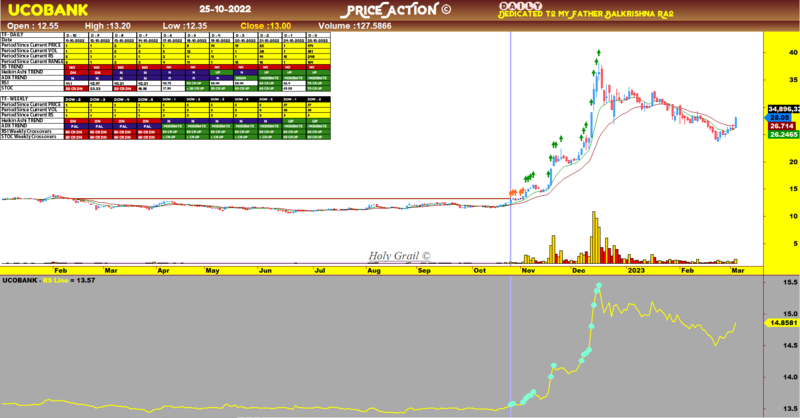Click the red 26.714 moving average tag
The image size is (800, 418).
click(x=781, y=126)
